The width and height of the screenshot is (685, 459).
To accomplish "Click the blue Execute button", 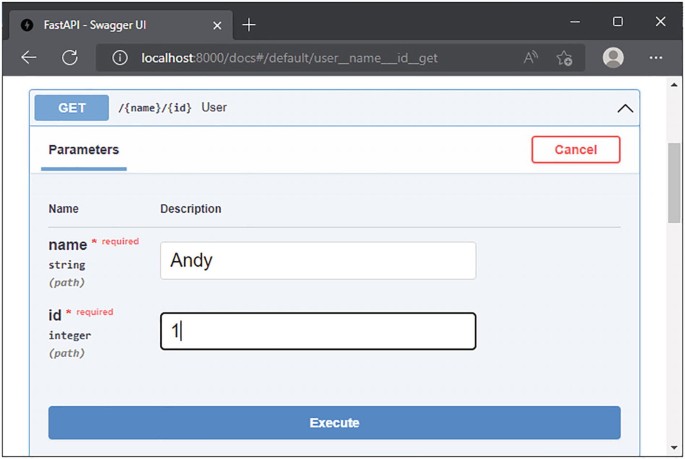I will coord(334,423).
